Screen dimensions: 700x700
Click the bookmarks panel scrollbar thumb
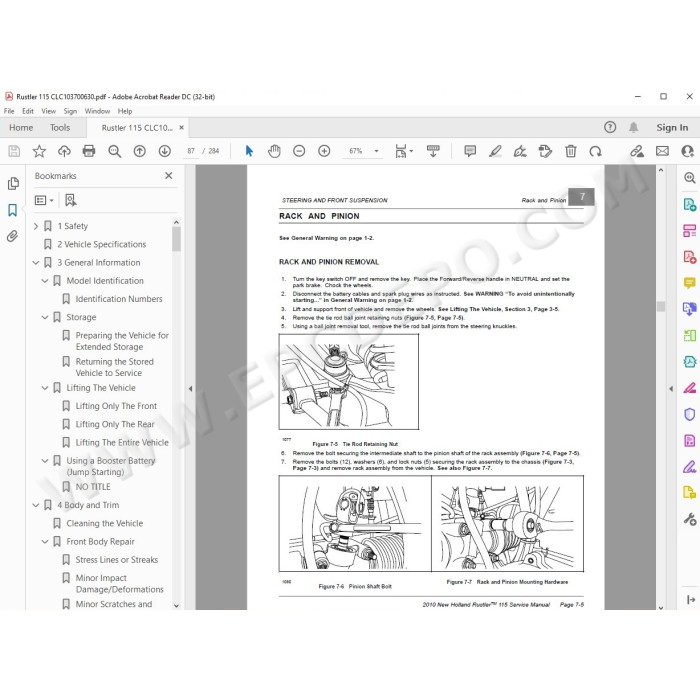(176, 239)
